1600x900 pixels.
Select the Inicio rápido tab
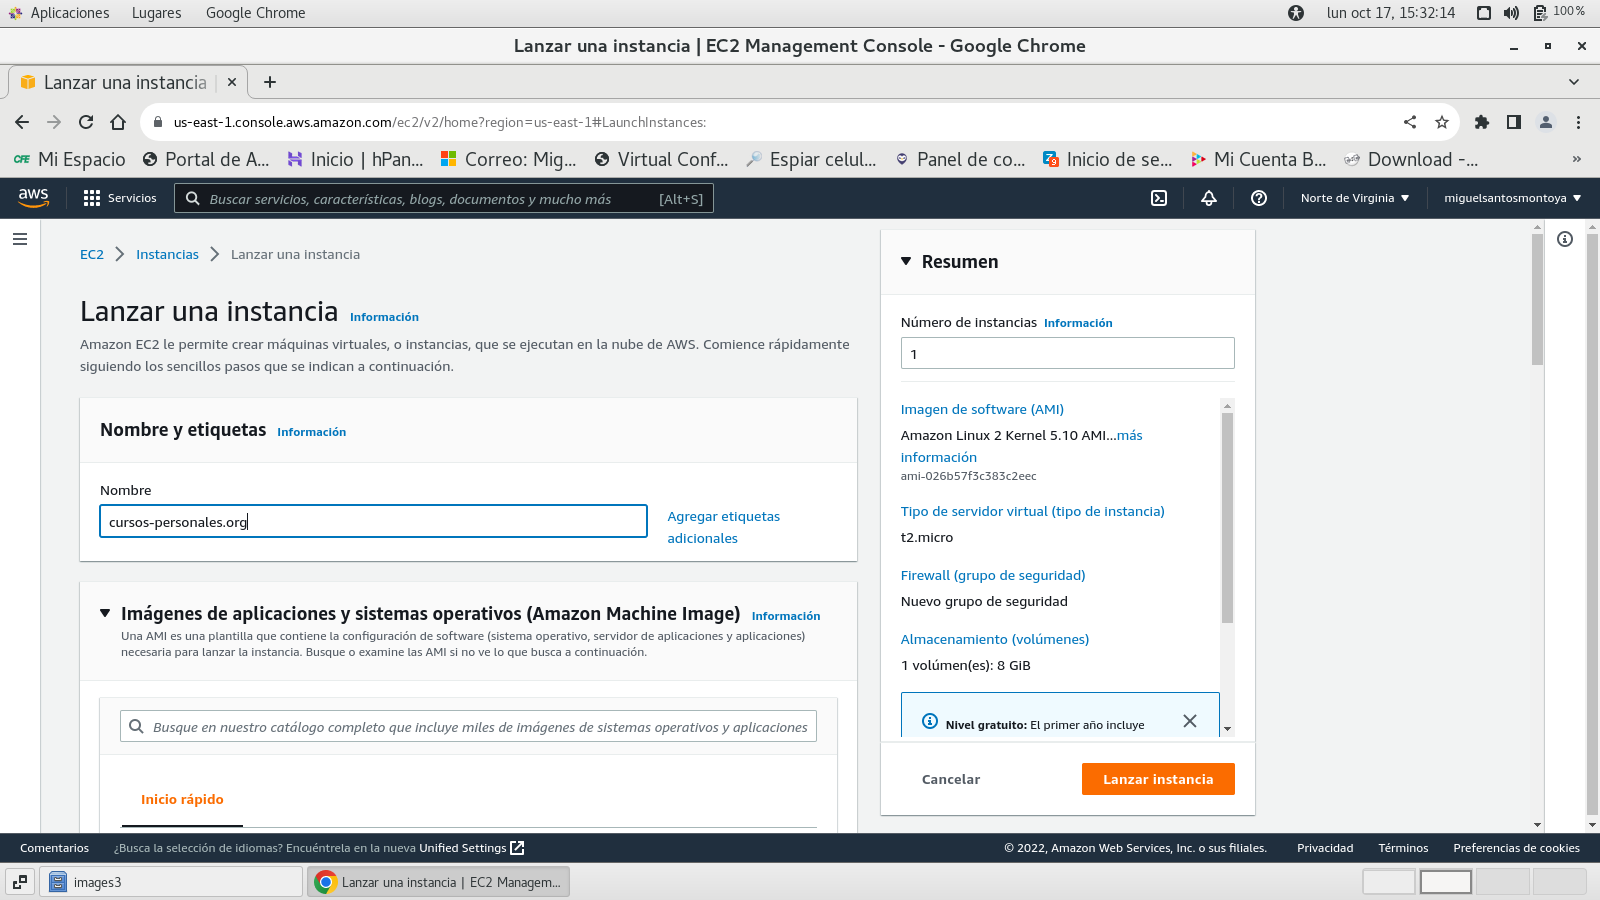(182, 799)
